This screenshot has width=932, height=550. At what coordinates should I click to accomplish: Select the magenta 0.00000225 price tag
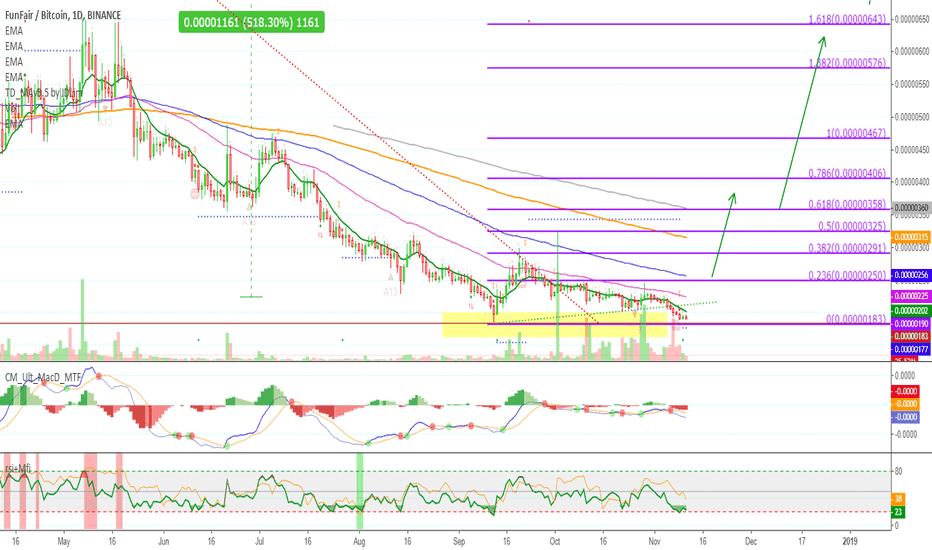tap(911, 296)
